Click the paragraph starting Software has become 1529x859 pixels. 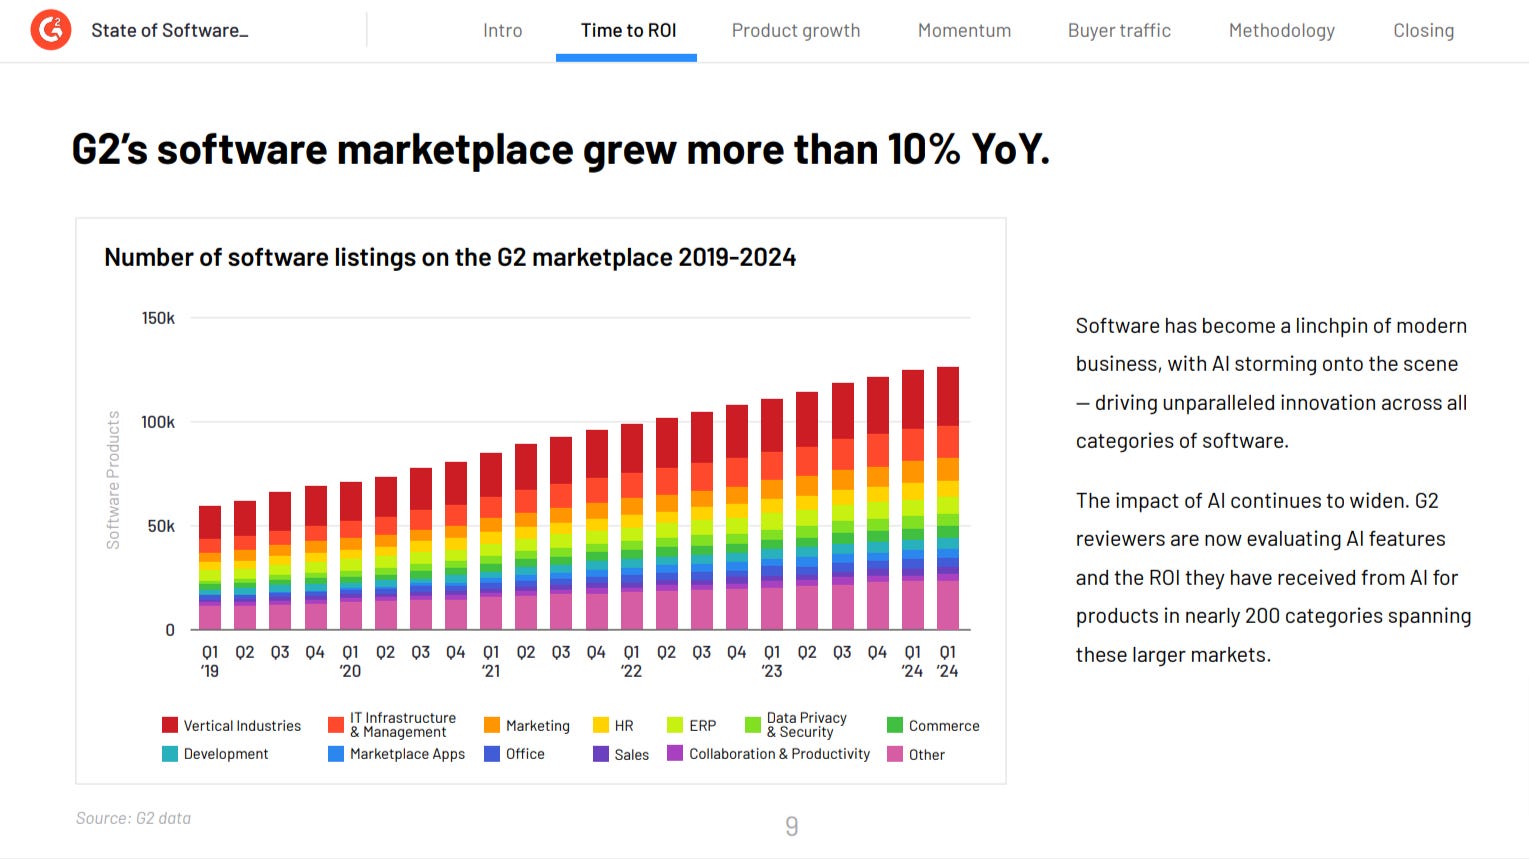1271,383
